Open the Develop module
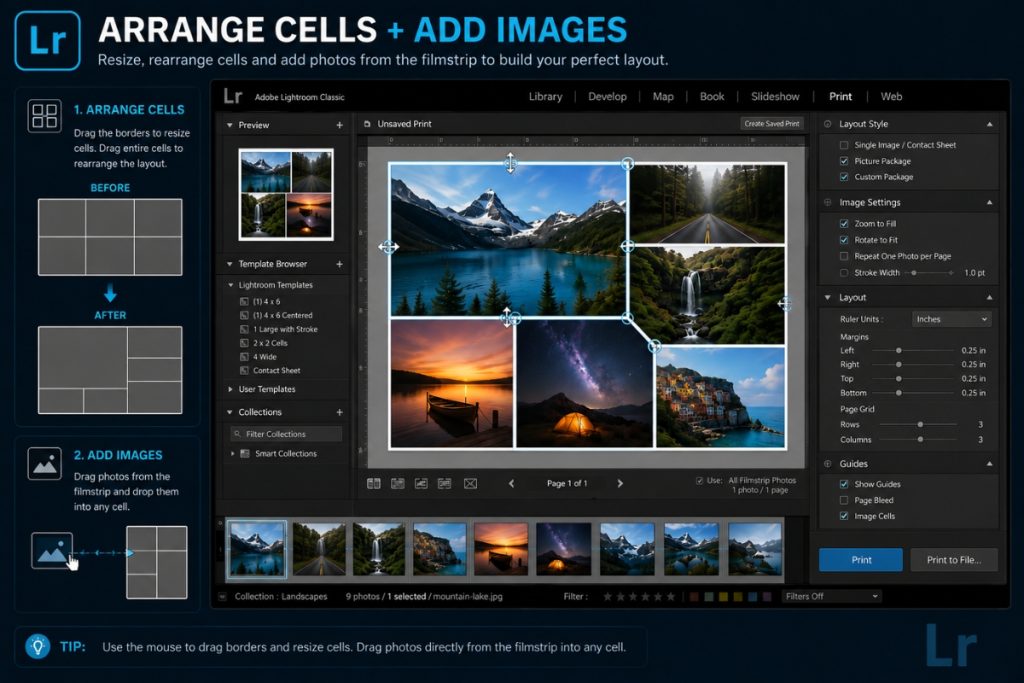The image size is (1024, 683). coord(607,96)
